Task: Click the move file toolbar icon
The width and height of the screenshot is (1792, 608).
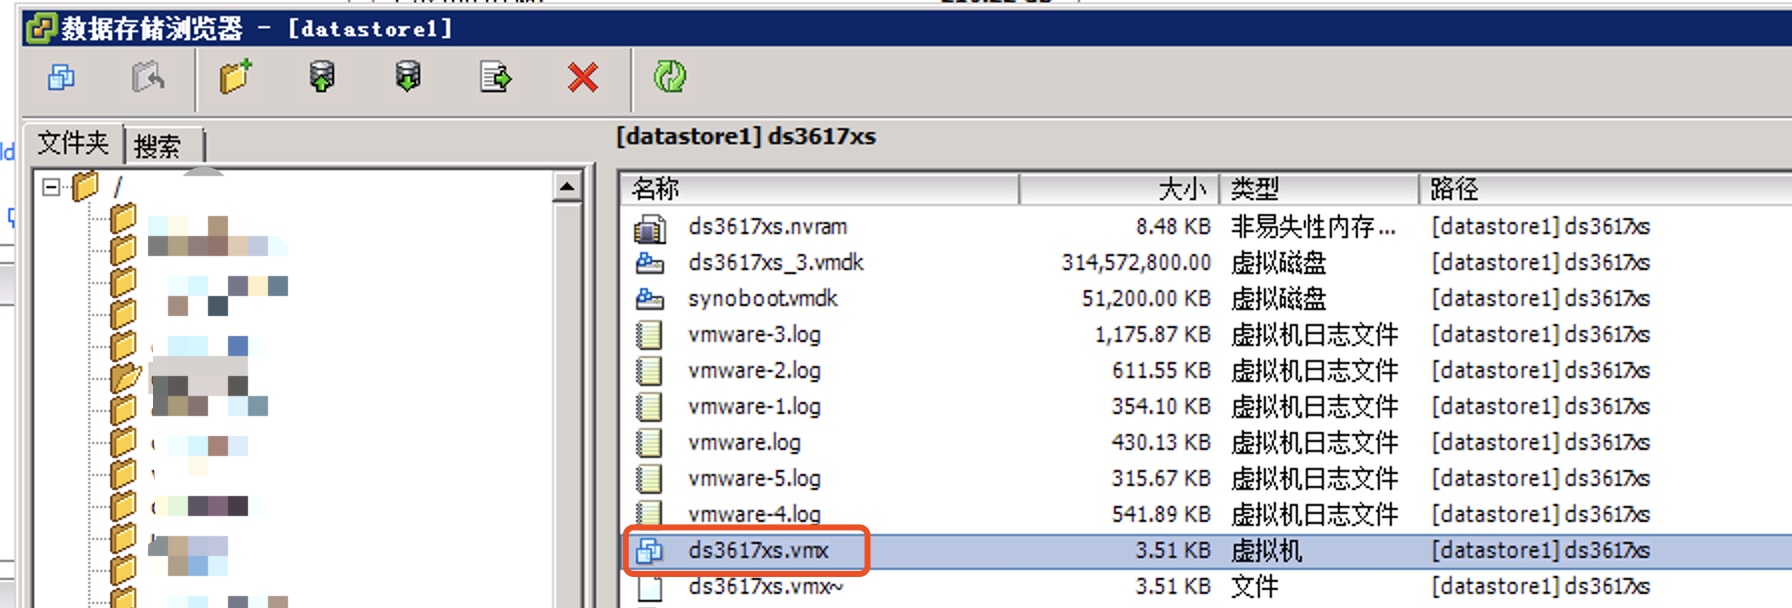Action: point(495,77)
